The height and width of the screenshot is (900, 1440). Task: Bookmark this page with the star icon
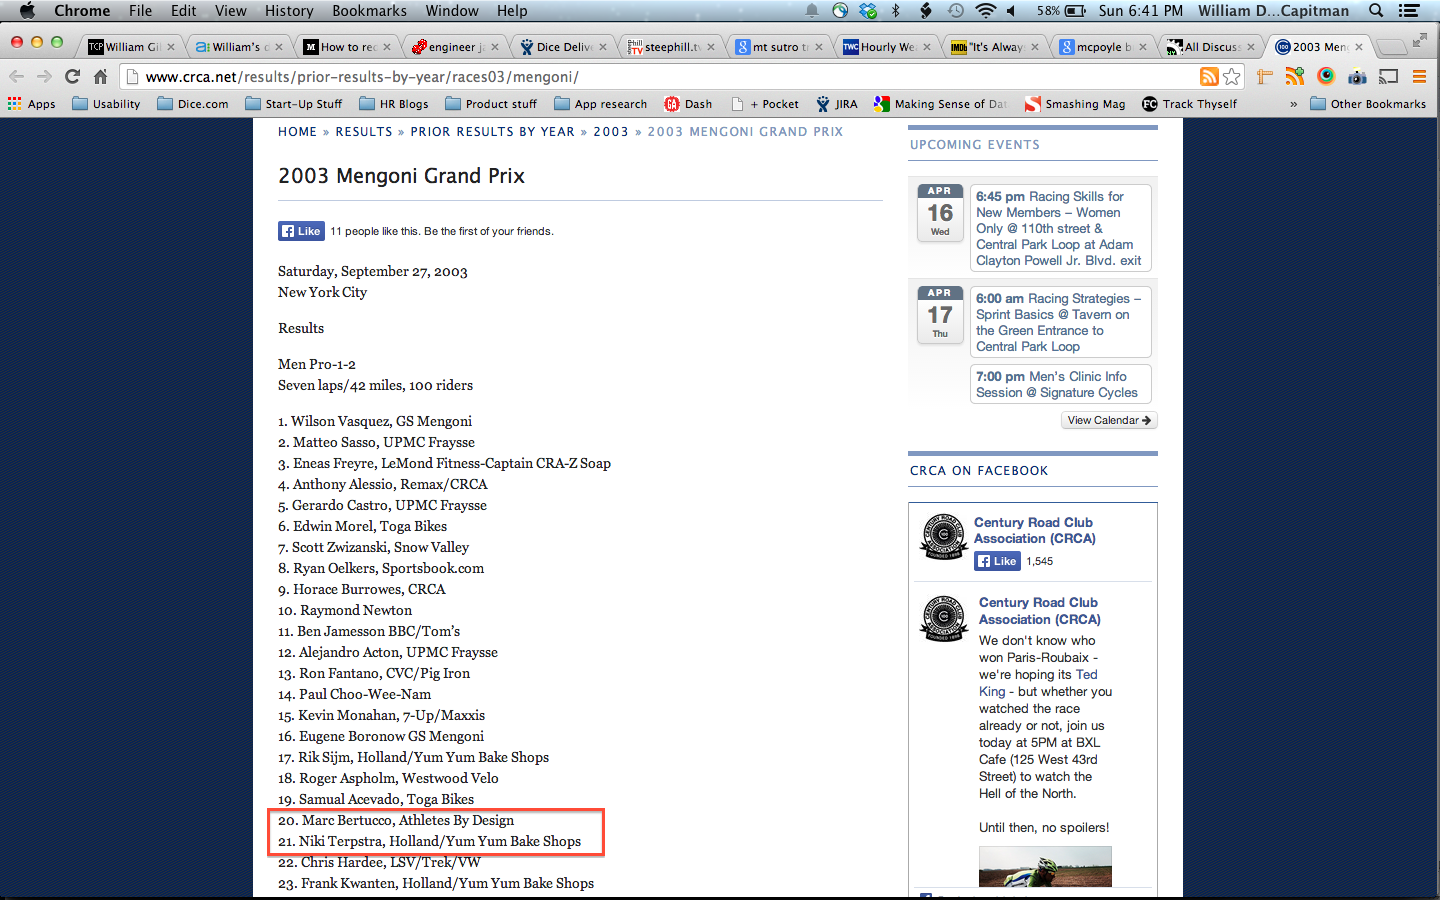(1232, 76)
